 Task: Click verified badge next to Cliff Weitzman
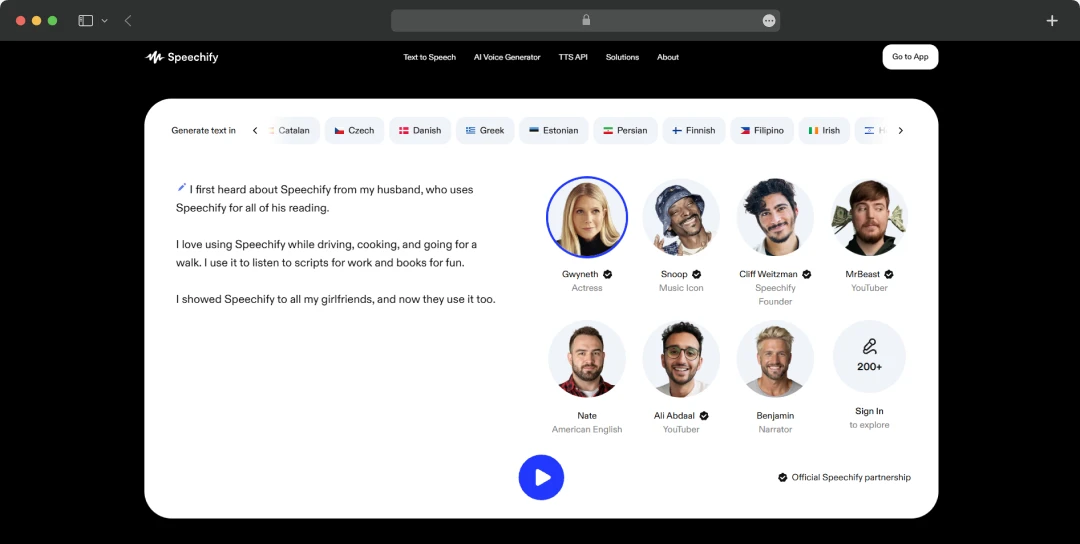[807, 274]
